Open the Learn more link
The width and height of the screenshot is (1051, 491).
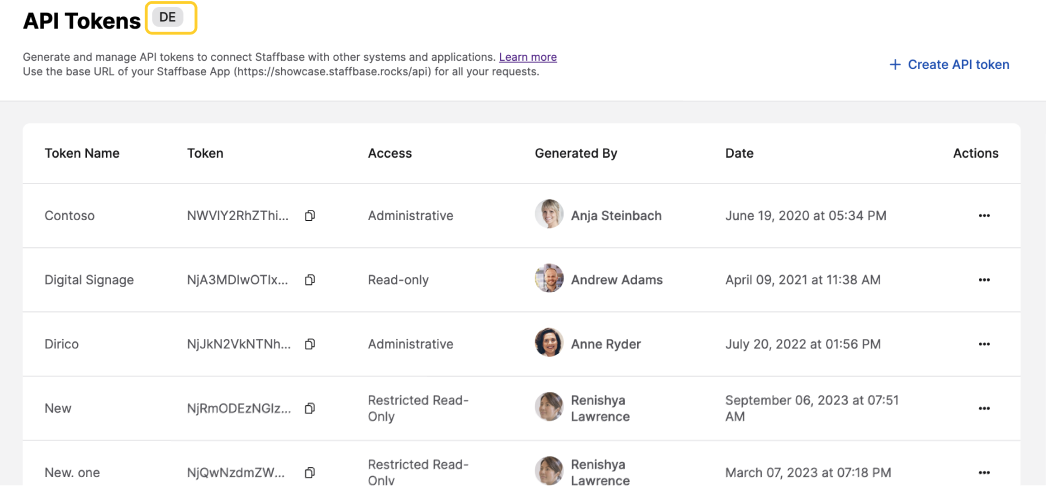click(x=528, y=58)
